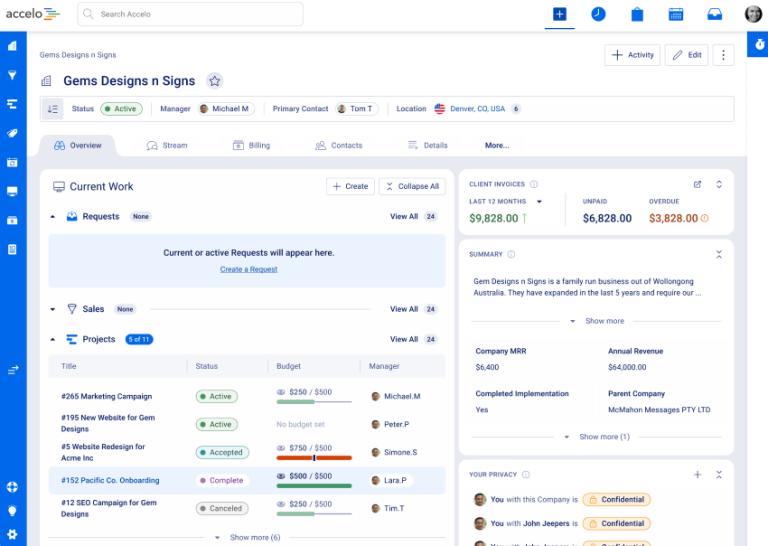Screen dimensions: 768x546
Task: Favorite Gems Designs n Signs with star icon
Action: pyautogui.click(x=214, y=81)
